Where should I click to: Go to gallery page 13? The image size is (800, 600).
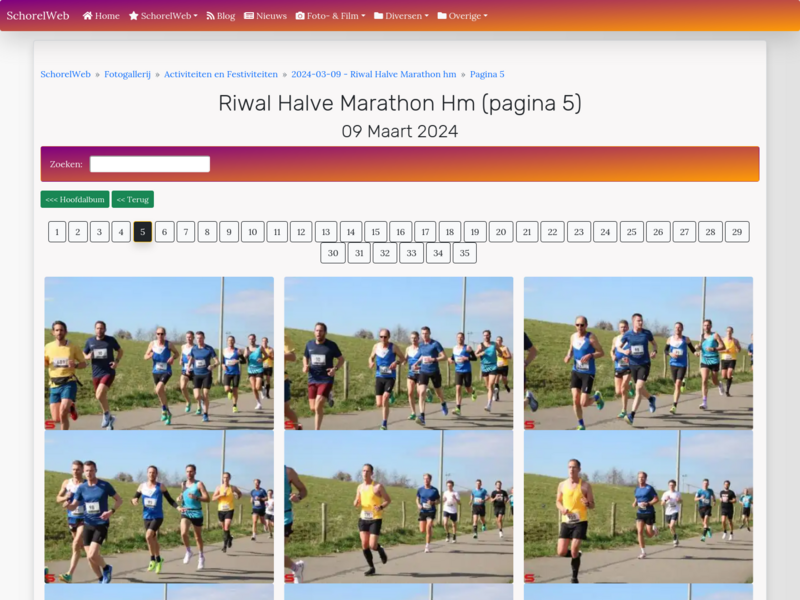point(326,232)
